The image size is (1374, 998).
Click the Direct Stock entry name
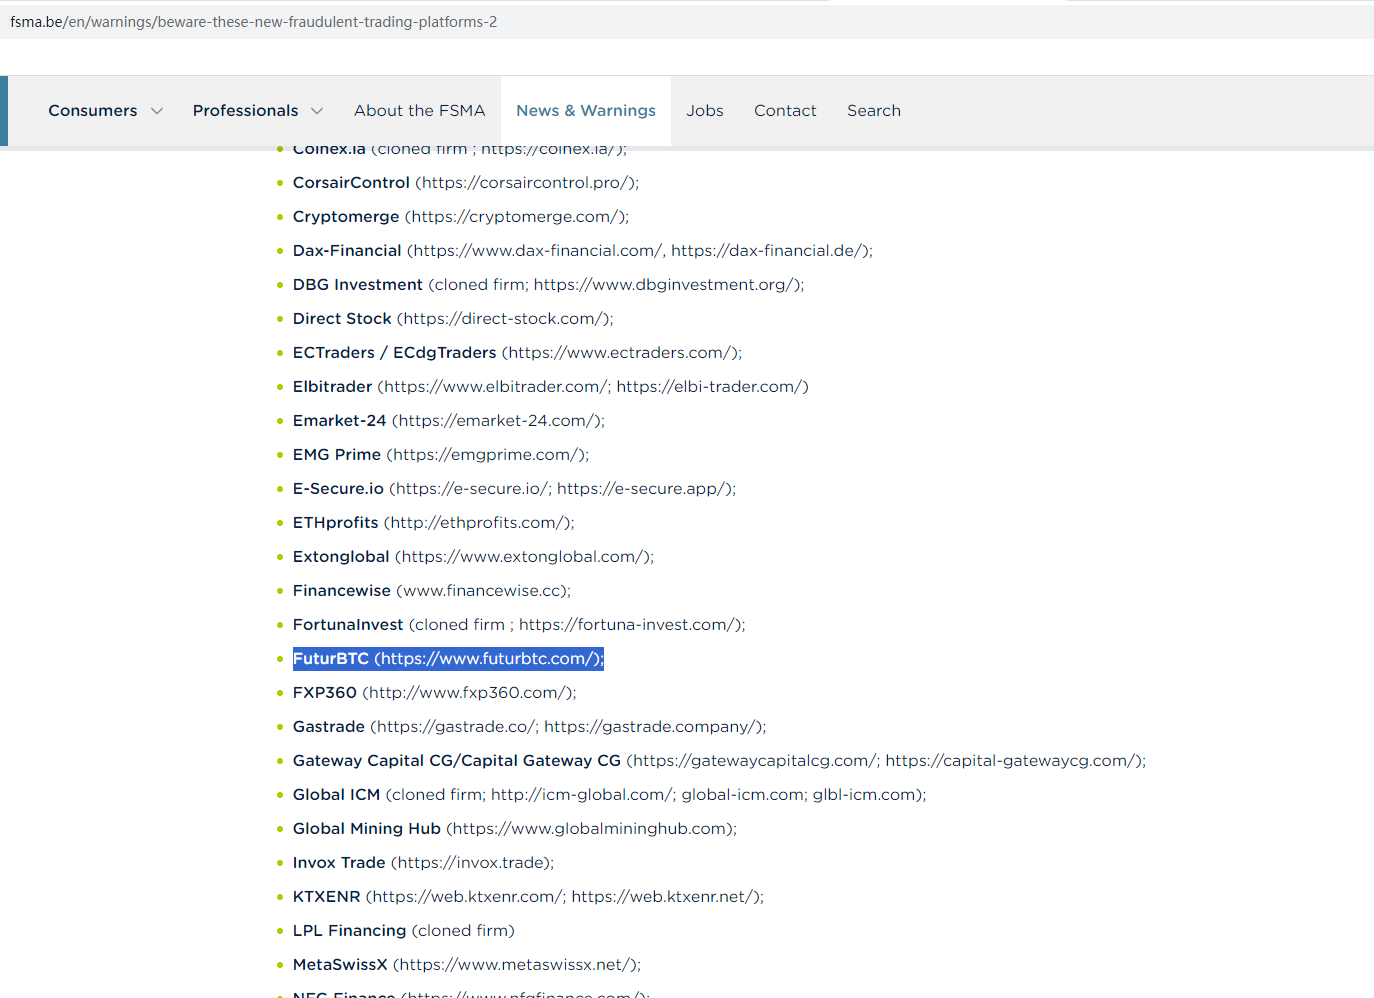tap(342, 319)
